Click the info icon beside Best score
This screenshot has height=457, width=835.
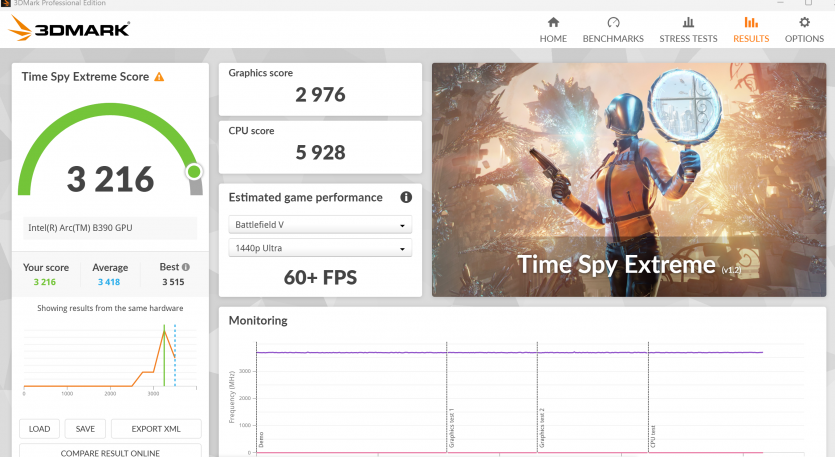point(186,268)
